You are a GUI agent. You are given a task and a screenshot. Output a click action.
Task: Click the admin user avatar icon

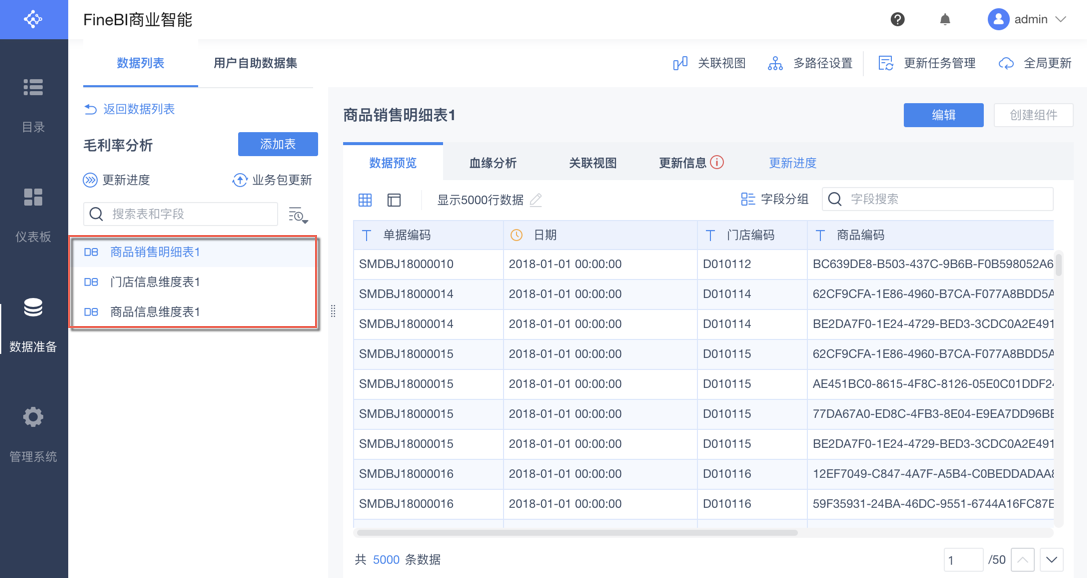(x=998, y=19)
